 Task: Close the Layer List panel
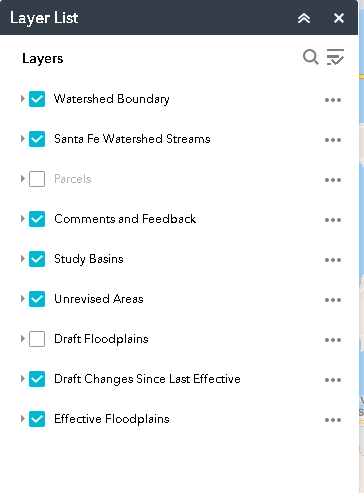pyautogui.click(x=339, y=18)
